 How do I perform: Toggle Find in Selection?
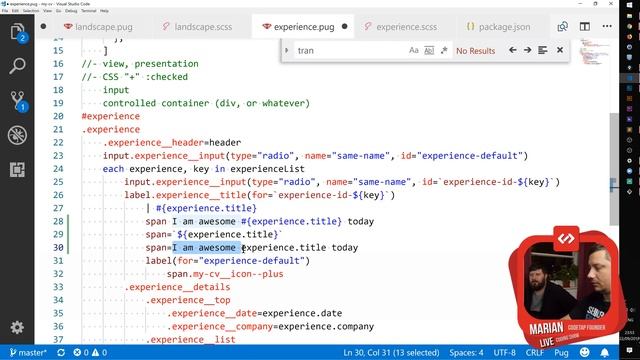[542, 50]
